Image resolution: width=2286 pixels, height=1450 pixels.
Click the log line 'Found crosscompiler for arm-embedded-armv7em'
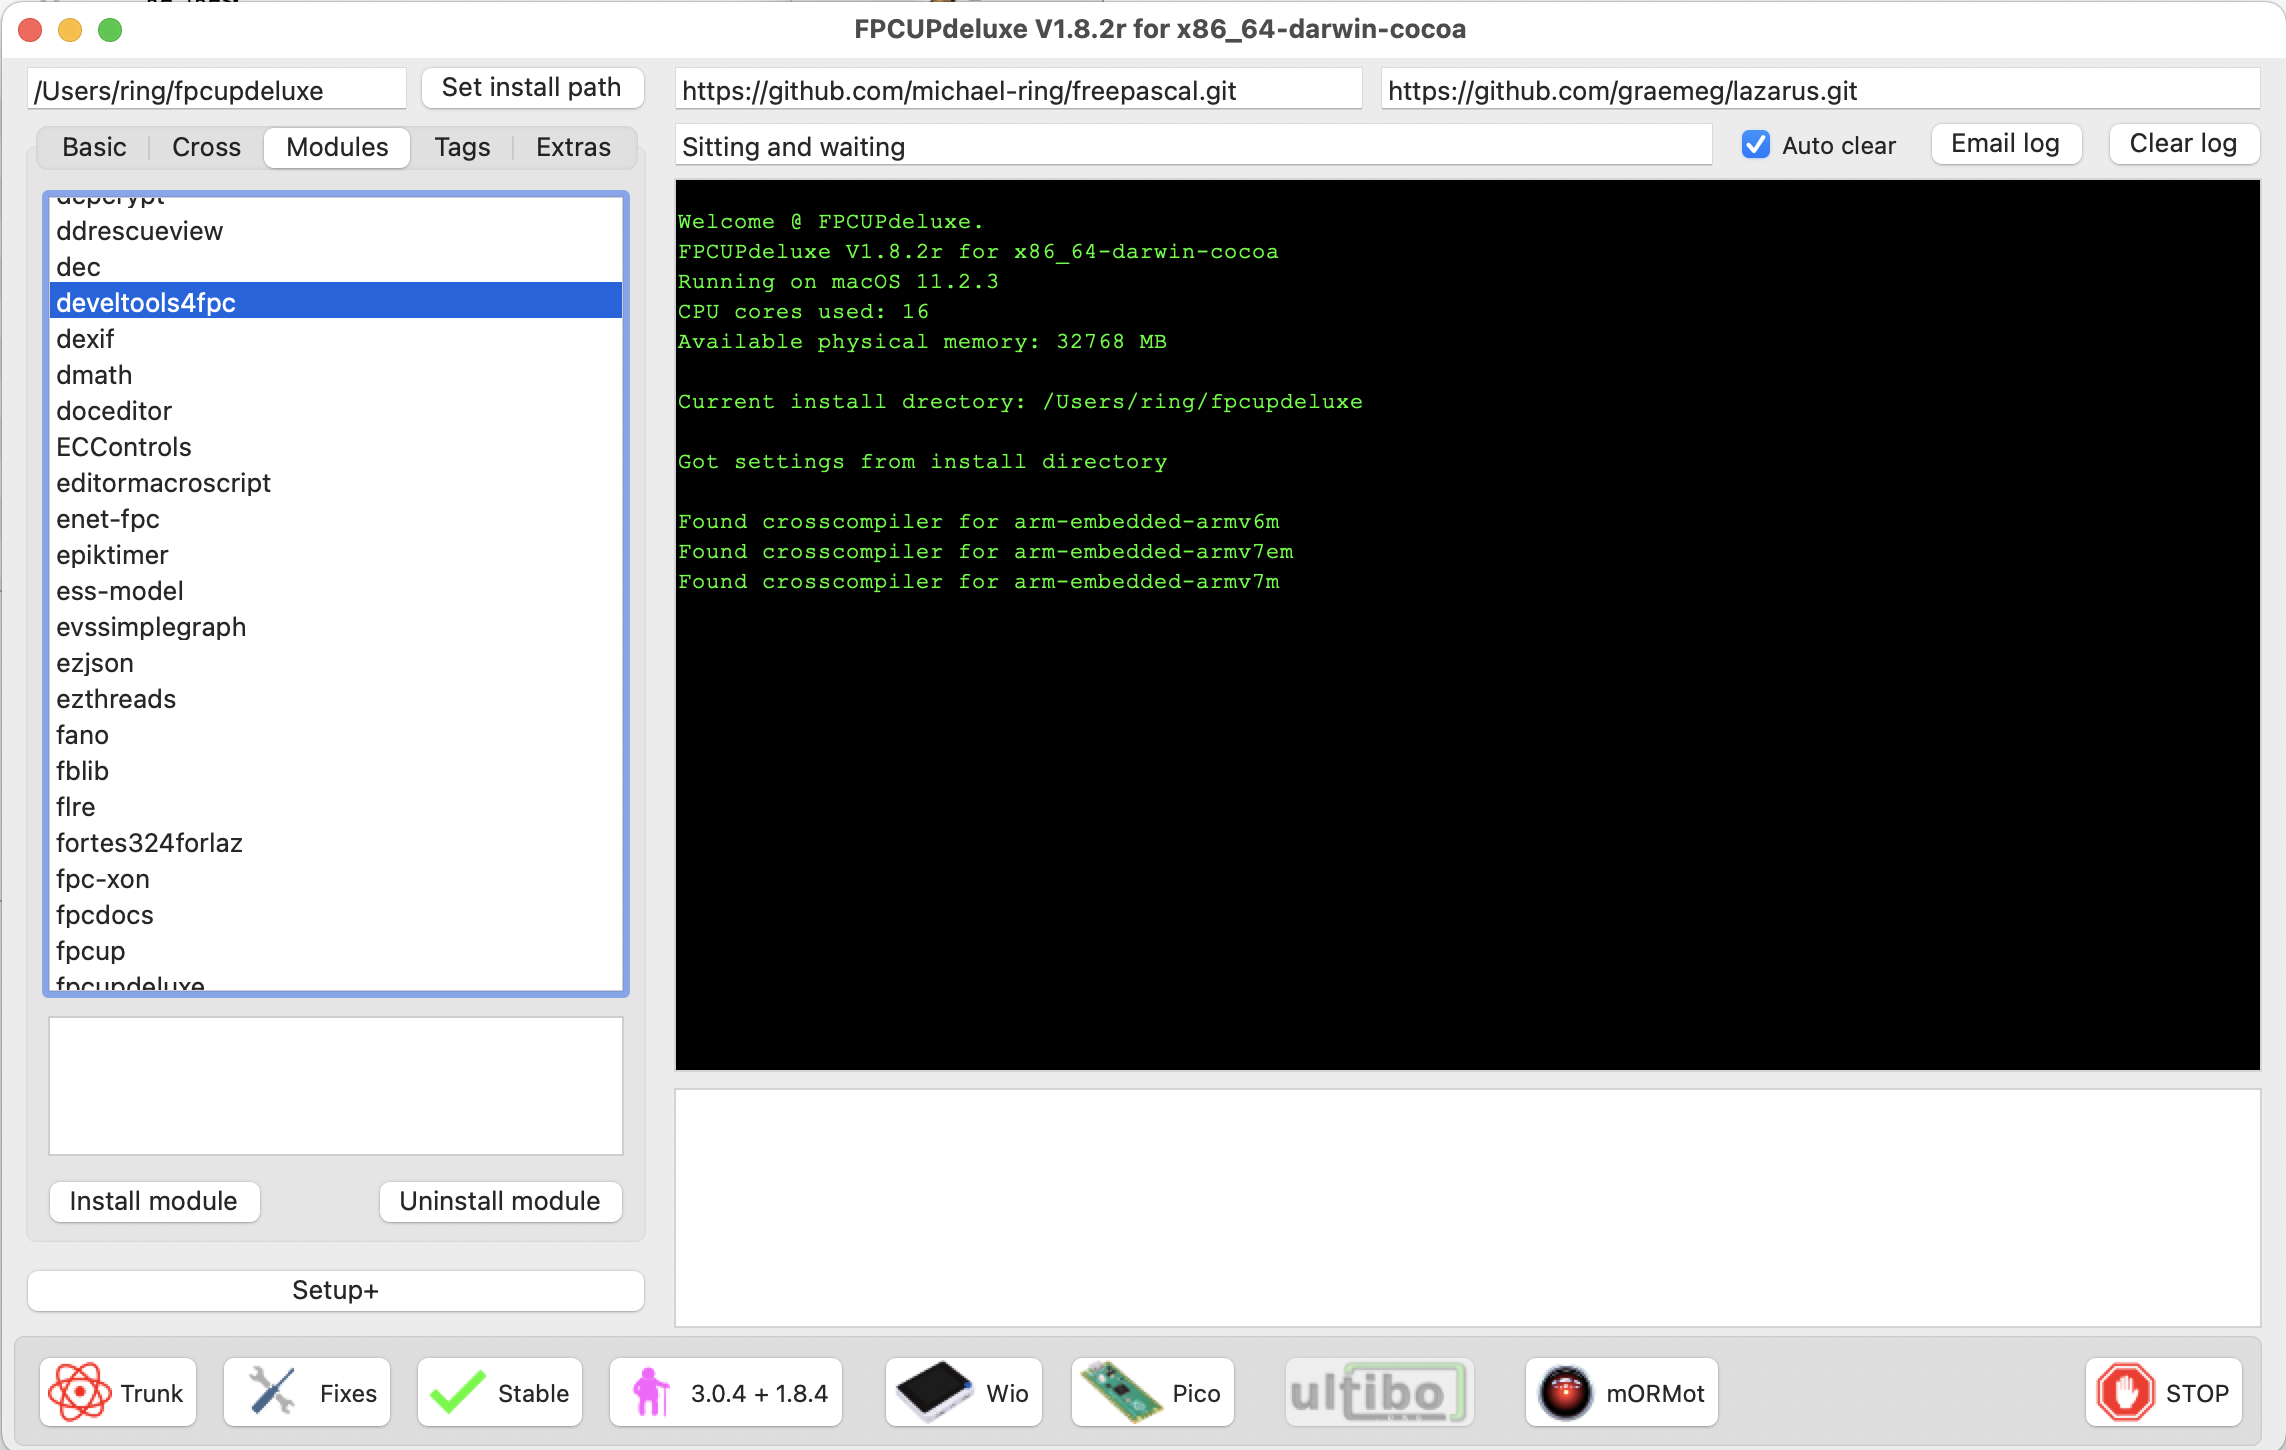985,551
